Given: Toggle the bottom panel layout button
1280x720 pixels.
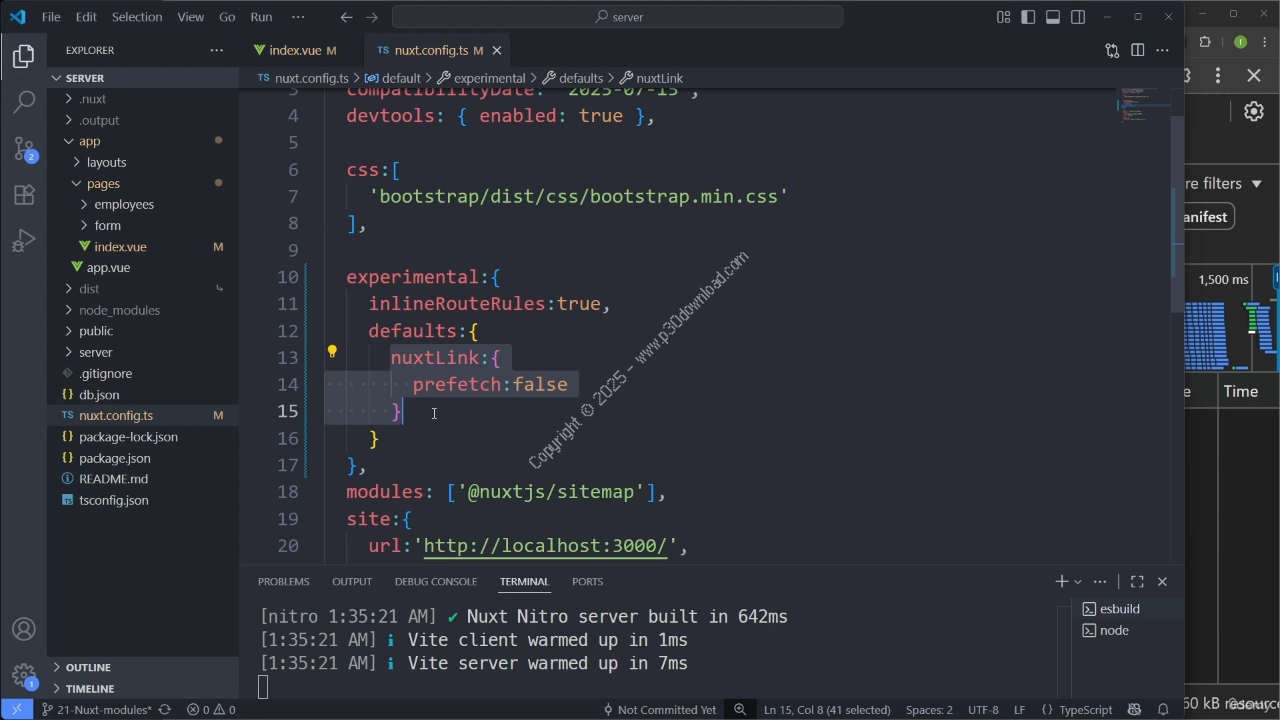Looking at the screenshot, I should point(1053,17).
